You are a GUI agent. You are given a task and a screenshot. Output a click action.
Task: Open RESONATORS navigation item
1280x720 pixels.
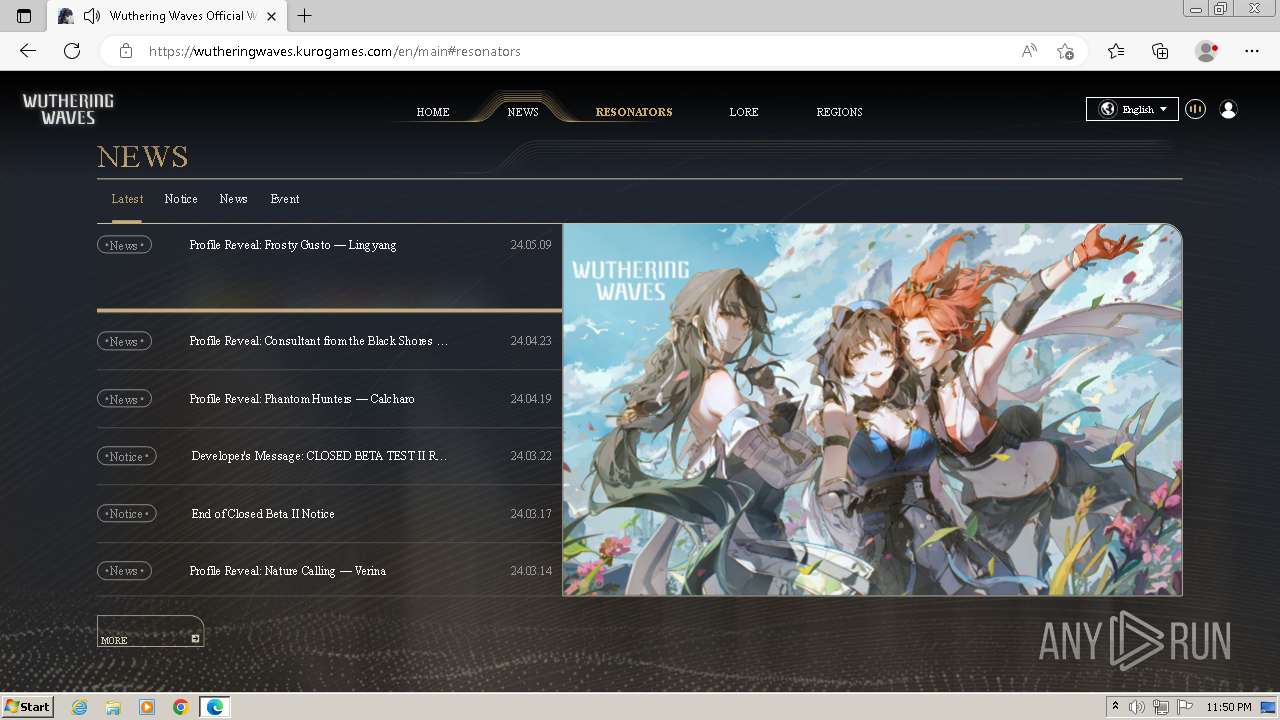click(634, 112)
